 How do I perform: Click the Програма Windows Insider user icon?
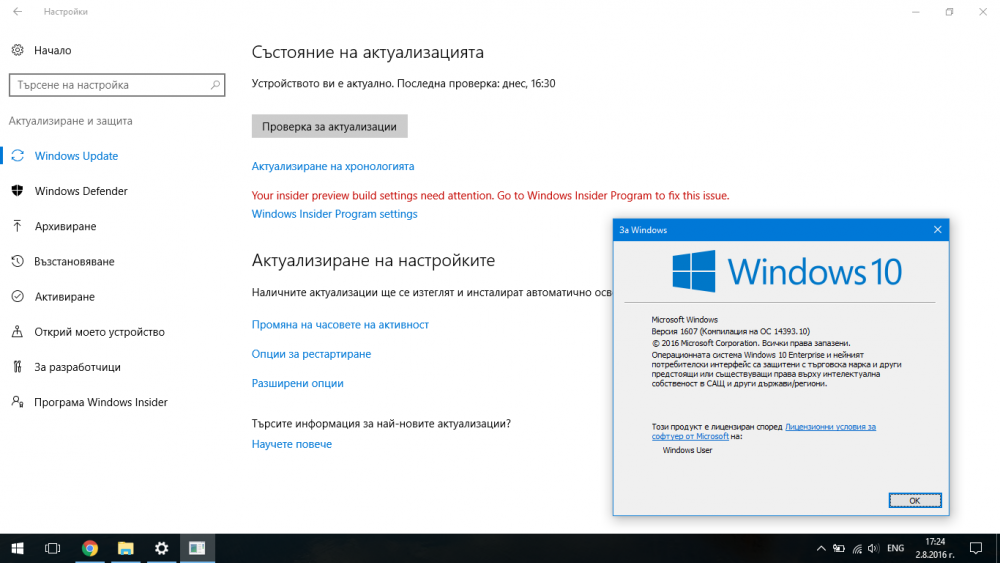point(18,402)
